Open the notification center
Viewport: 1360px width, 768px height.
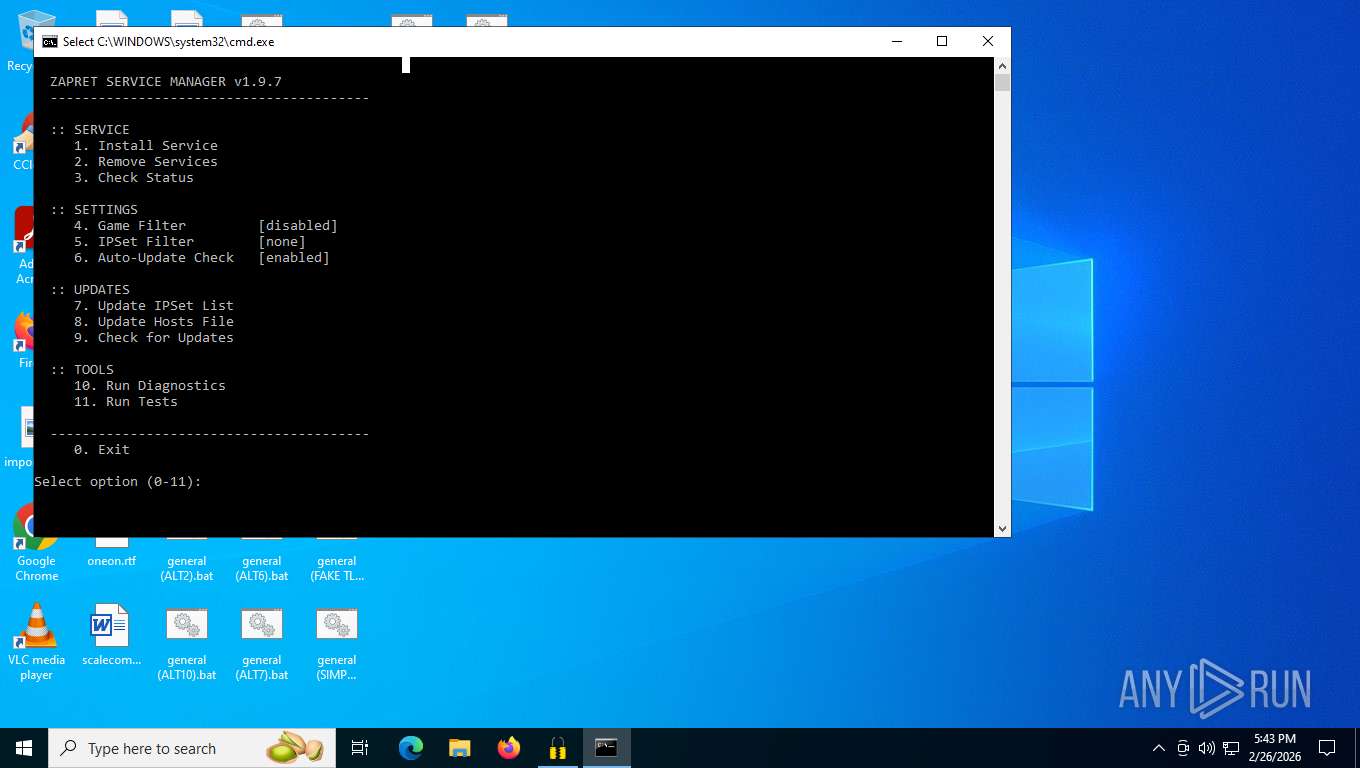click(x=1327, y=748)
